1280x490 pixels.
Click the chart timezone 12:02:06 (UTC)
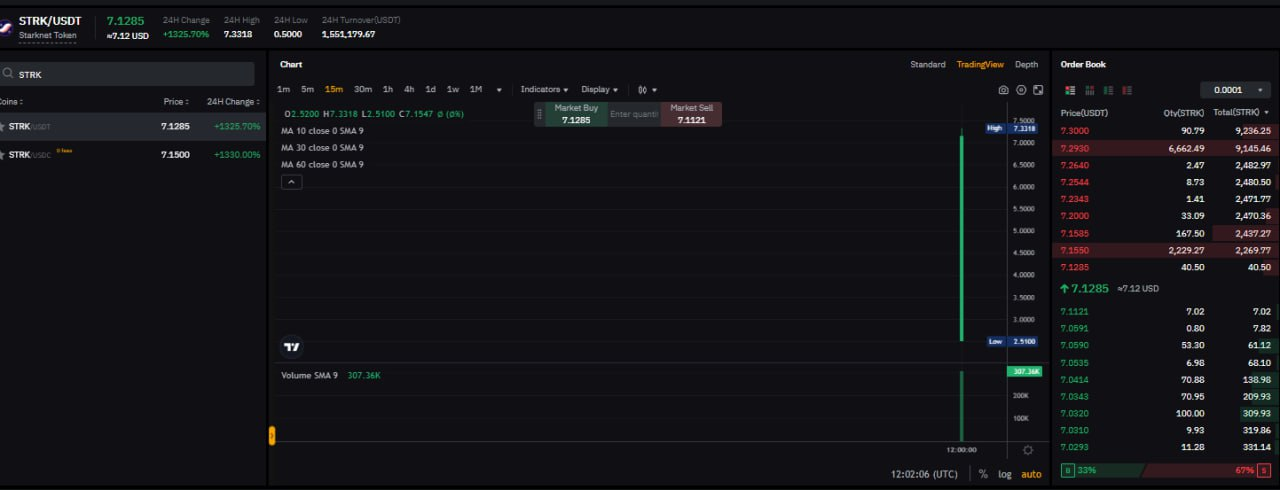coord(924,474)
